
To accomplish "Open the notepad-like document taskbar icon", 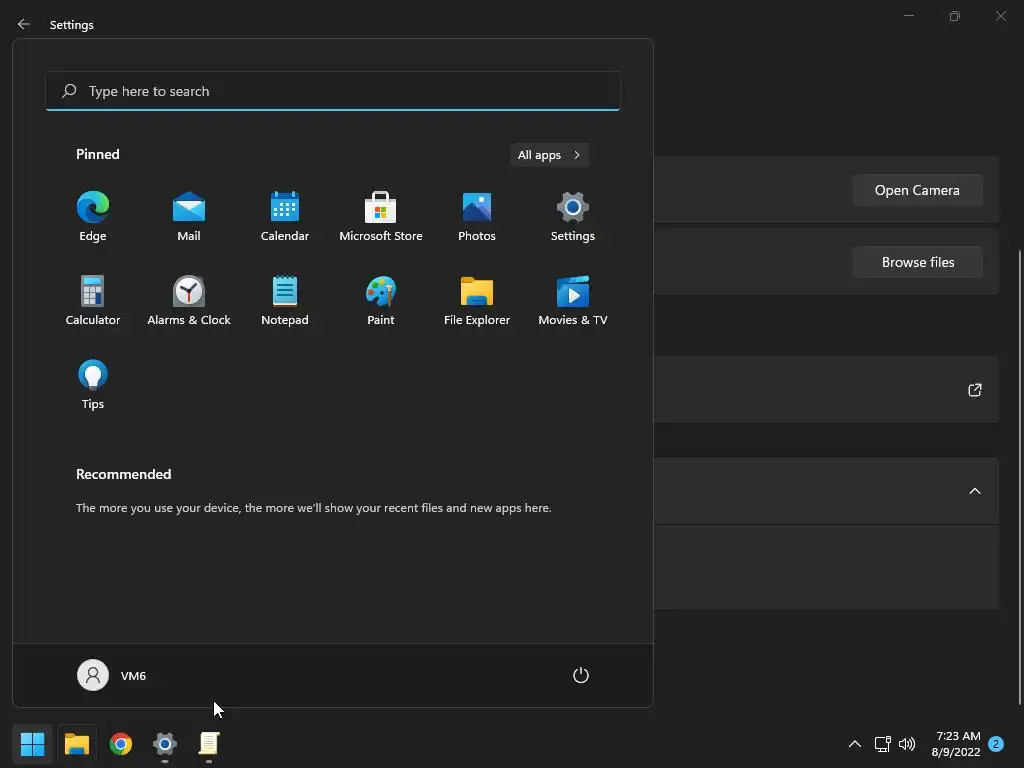I will click(209, 743).
